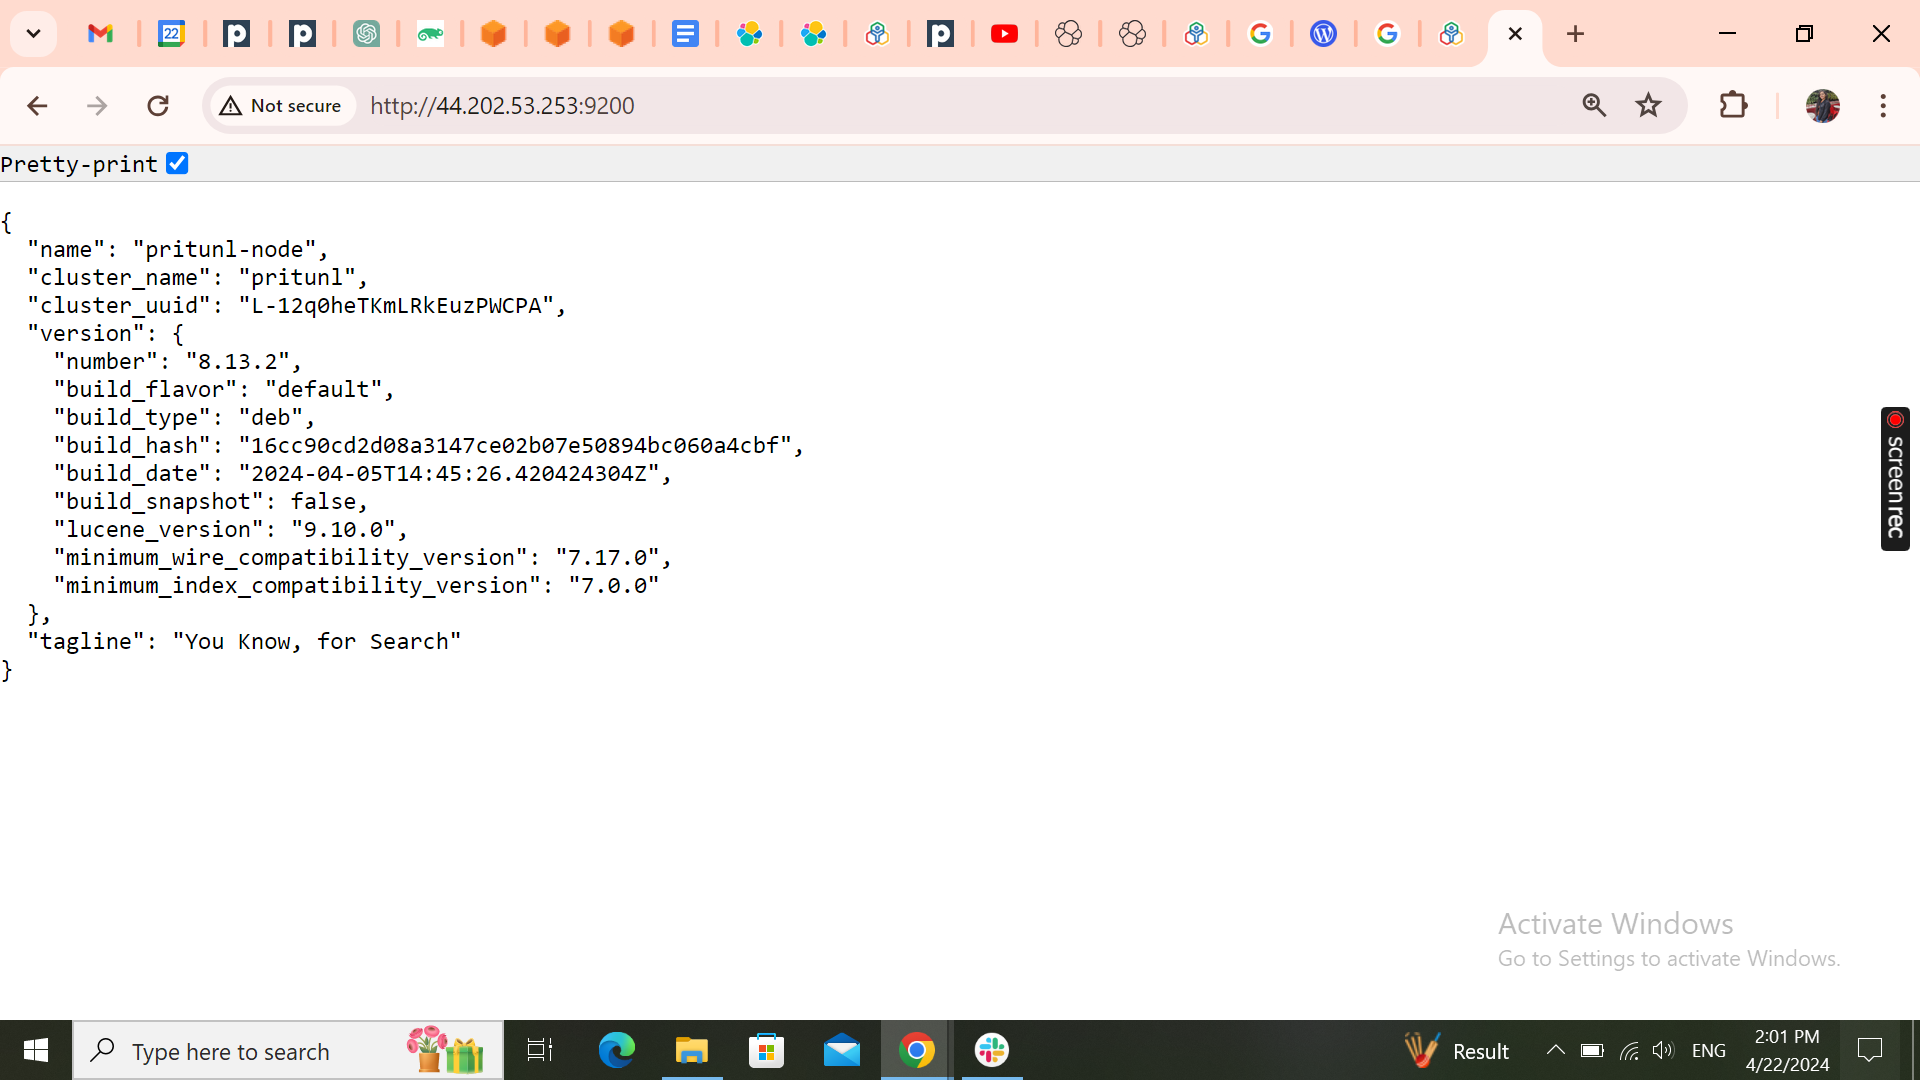Click the volume speaker icon
1920x1080 pixels.
1663,1050
